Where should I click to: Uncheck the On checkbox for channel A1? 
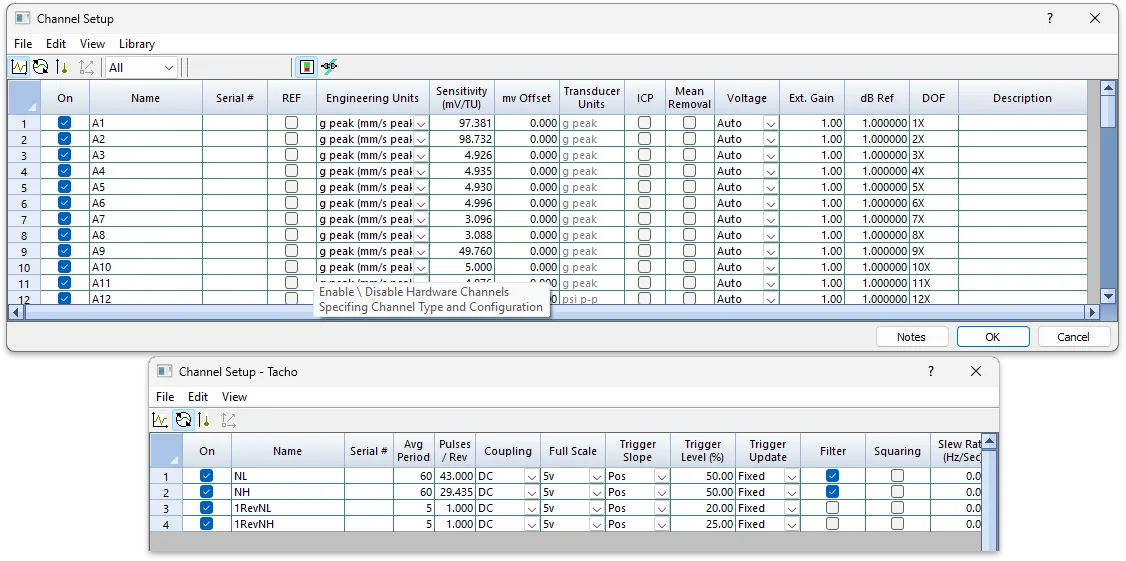tap(65, 123)
